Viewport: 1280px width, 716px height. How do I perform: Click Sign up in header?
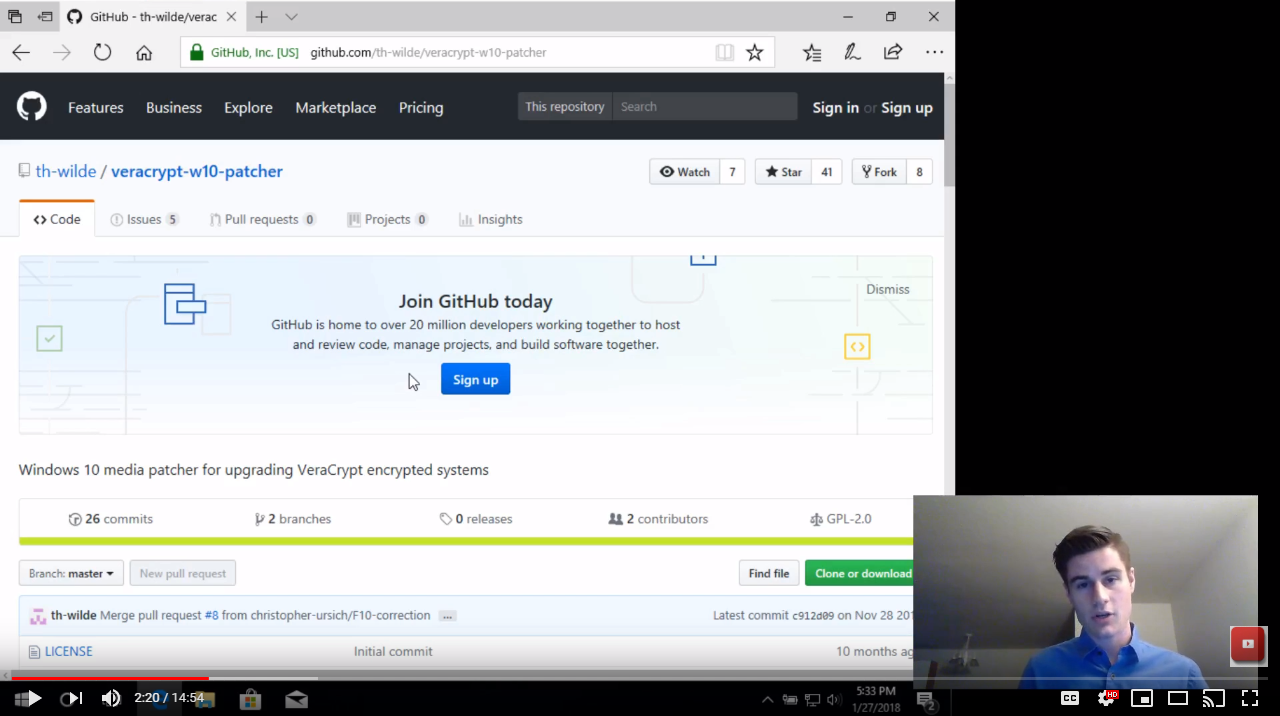(907, 107)
